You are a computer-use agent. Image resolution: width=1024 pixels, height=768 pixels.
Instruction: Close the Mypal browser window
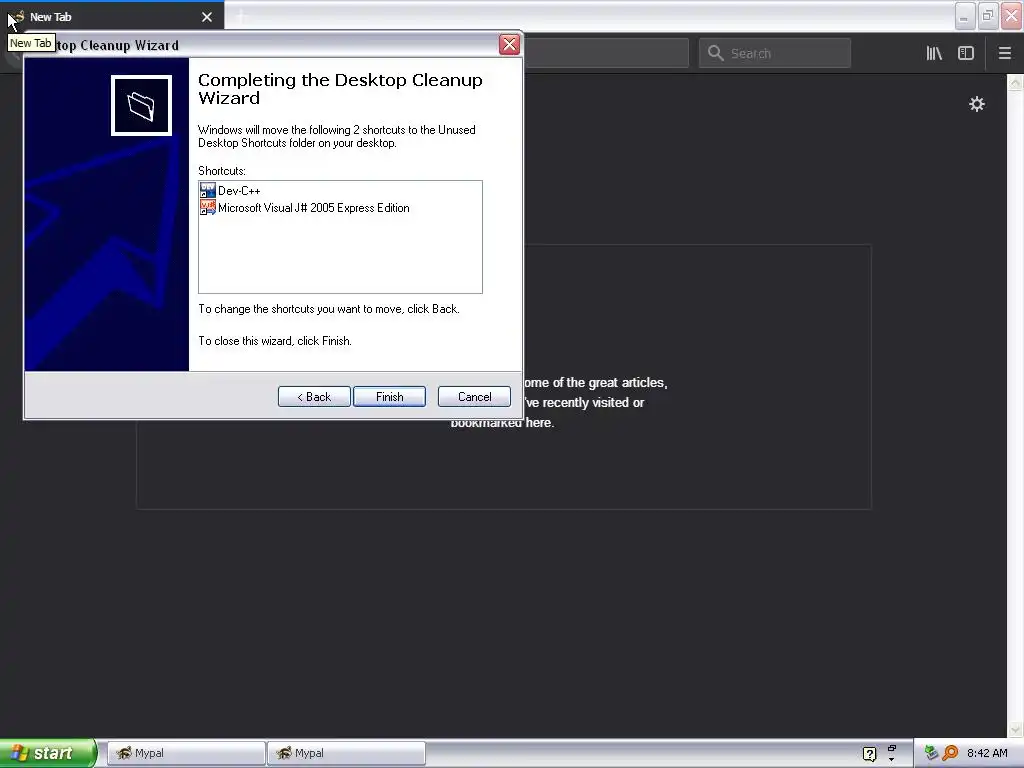tap(1012, 16)
